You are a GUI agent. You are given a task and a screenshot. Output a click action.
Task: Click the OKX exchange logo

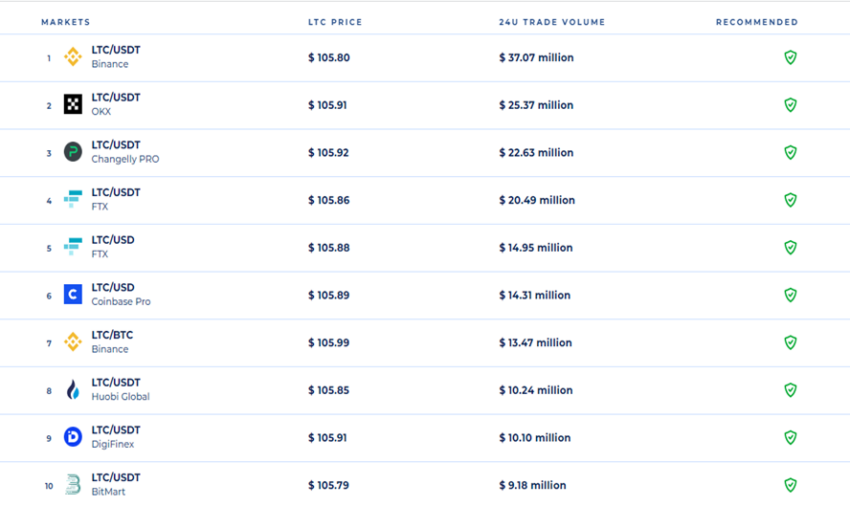[x=73, y=104]
